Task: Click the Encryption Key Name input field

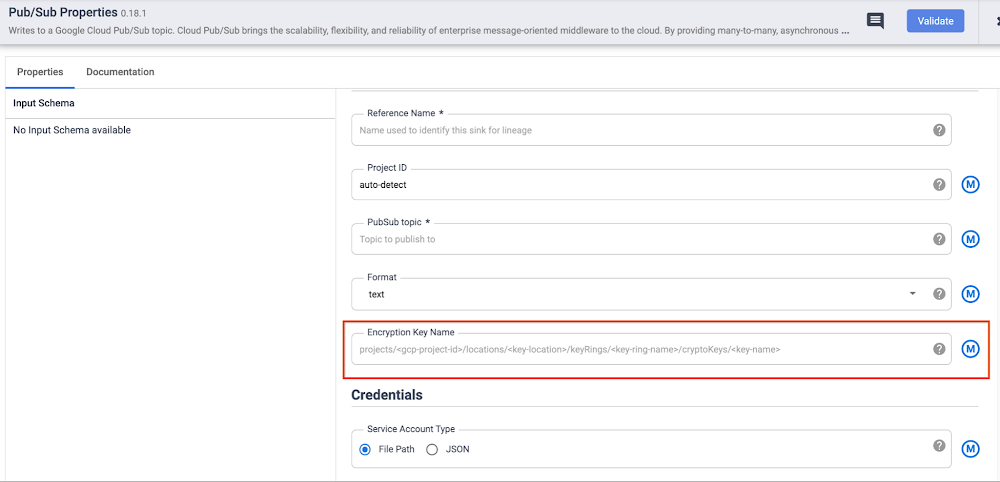Action: click(640, 349)
